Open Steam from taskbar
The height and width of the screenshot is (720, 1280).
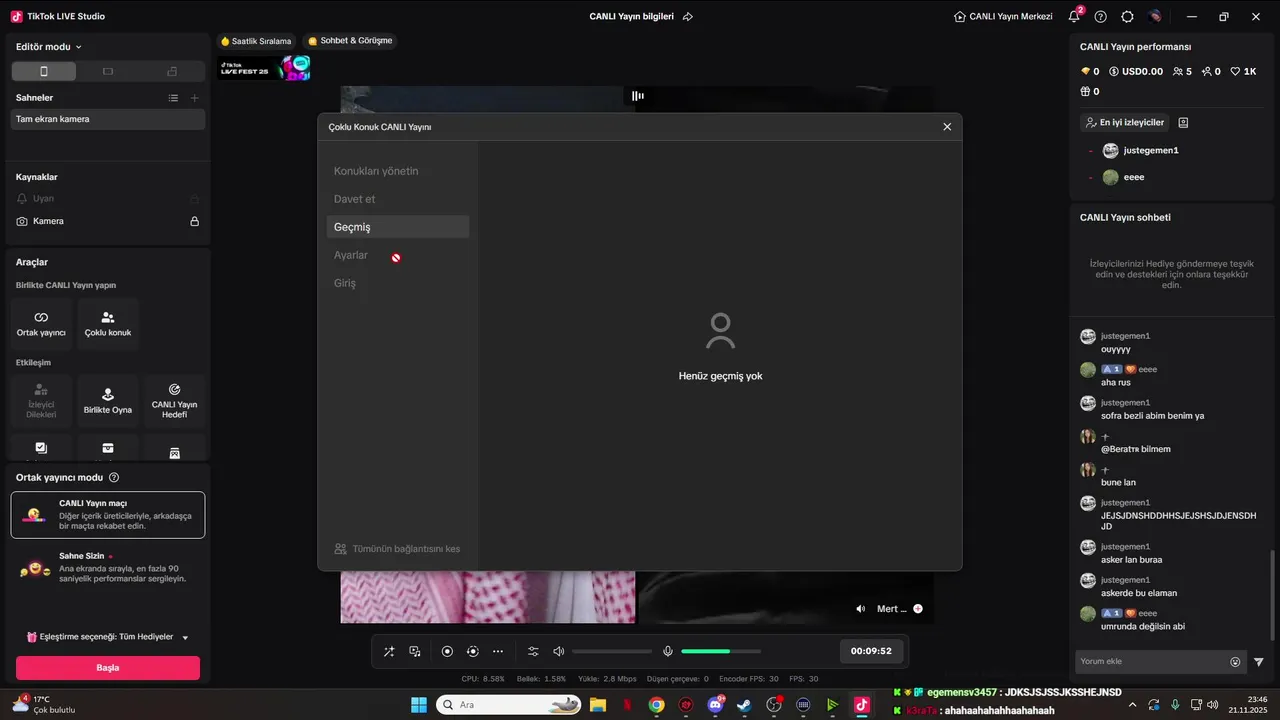(744, 705)
